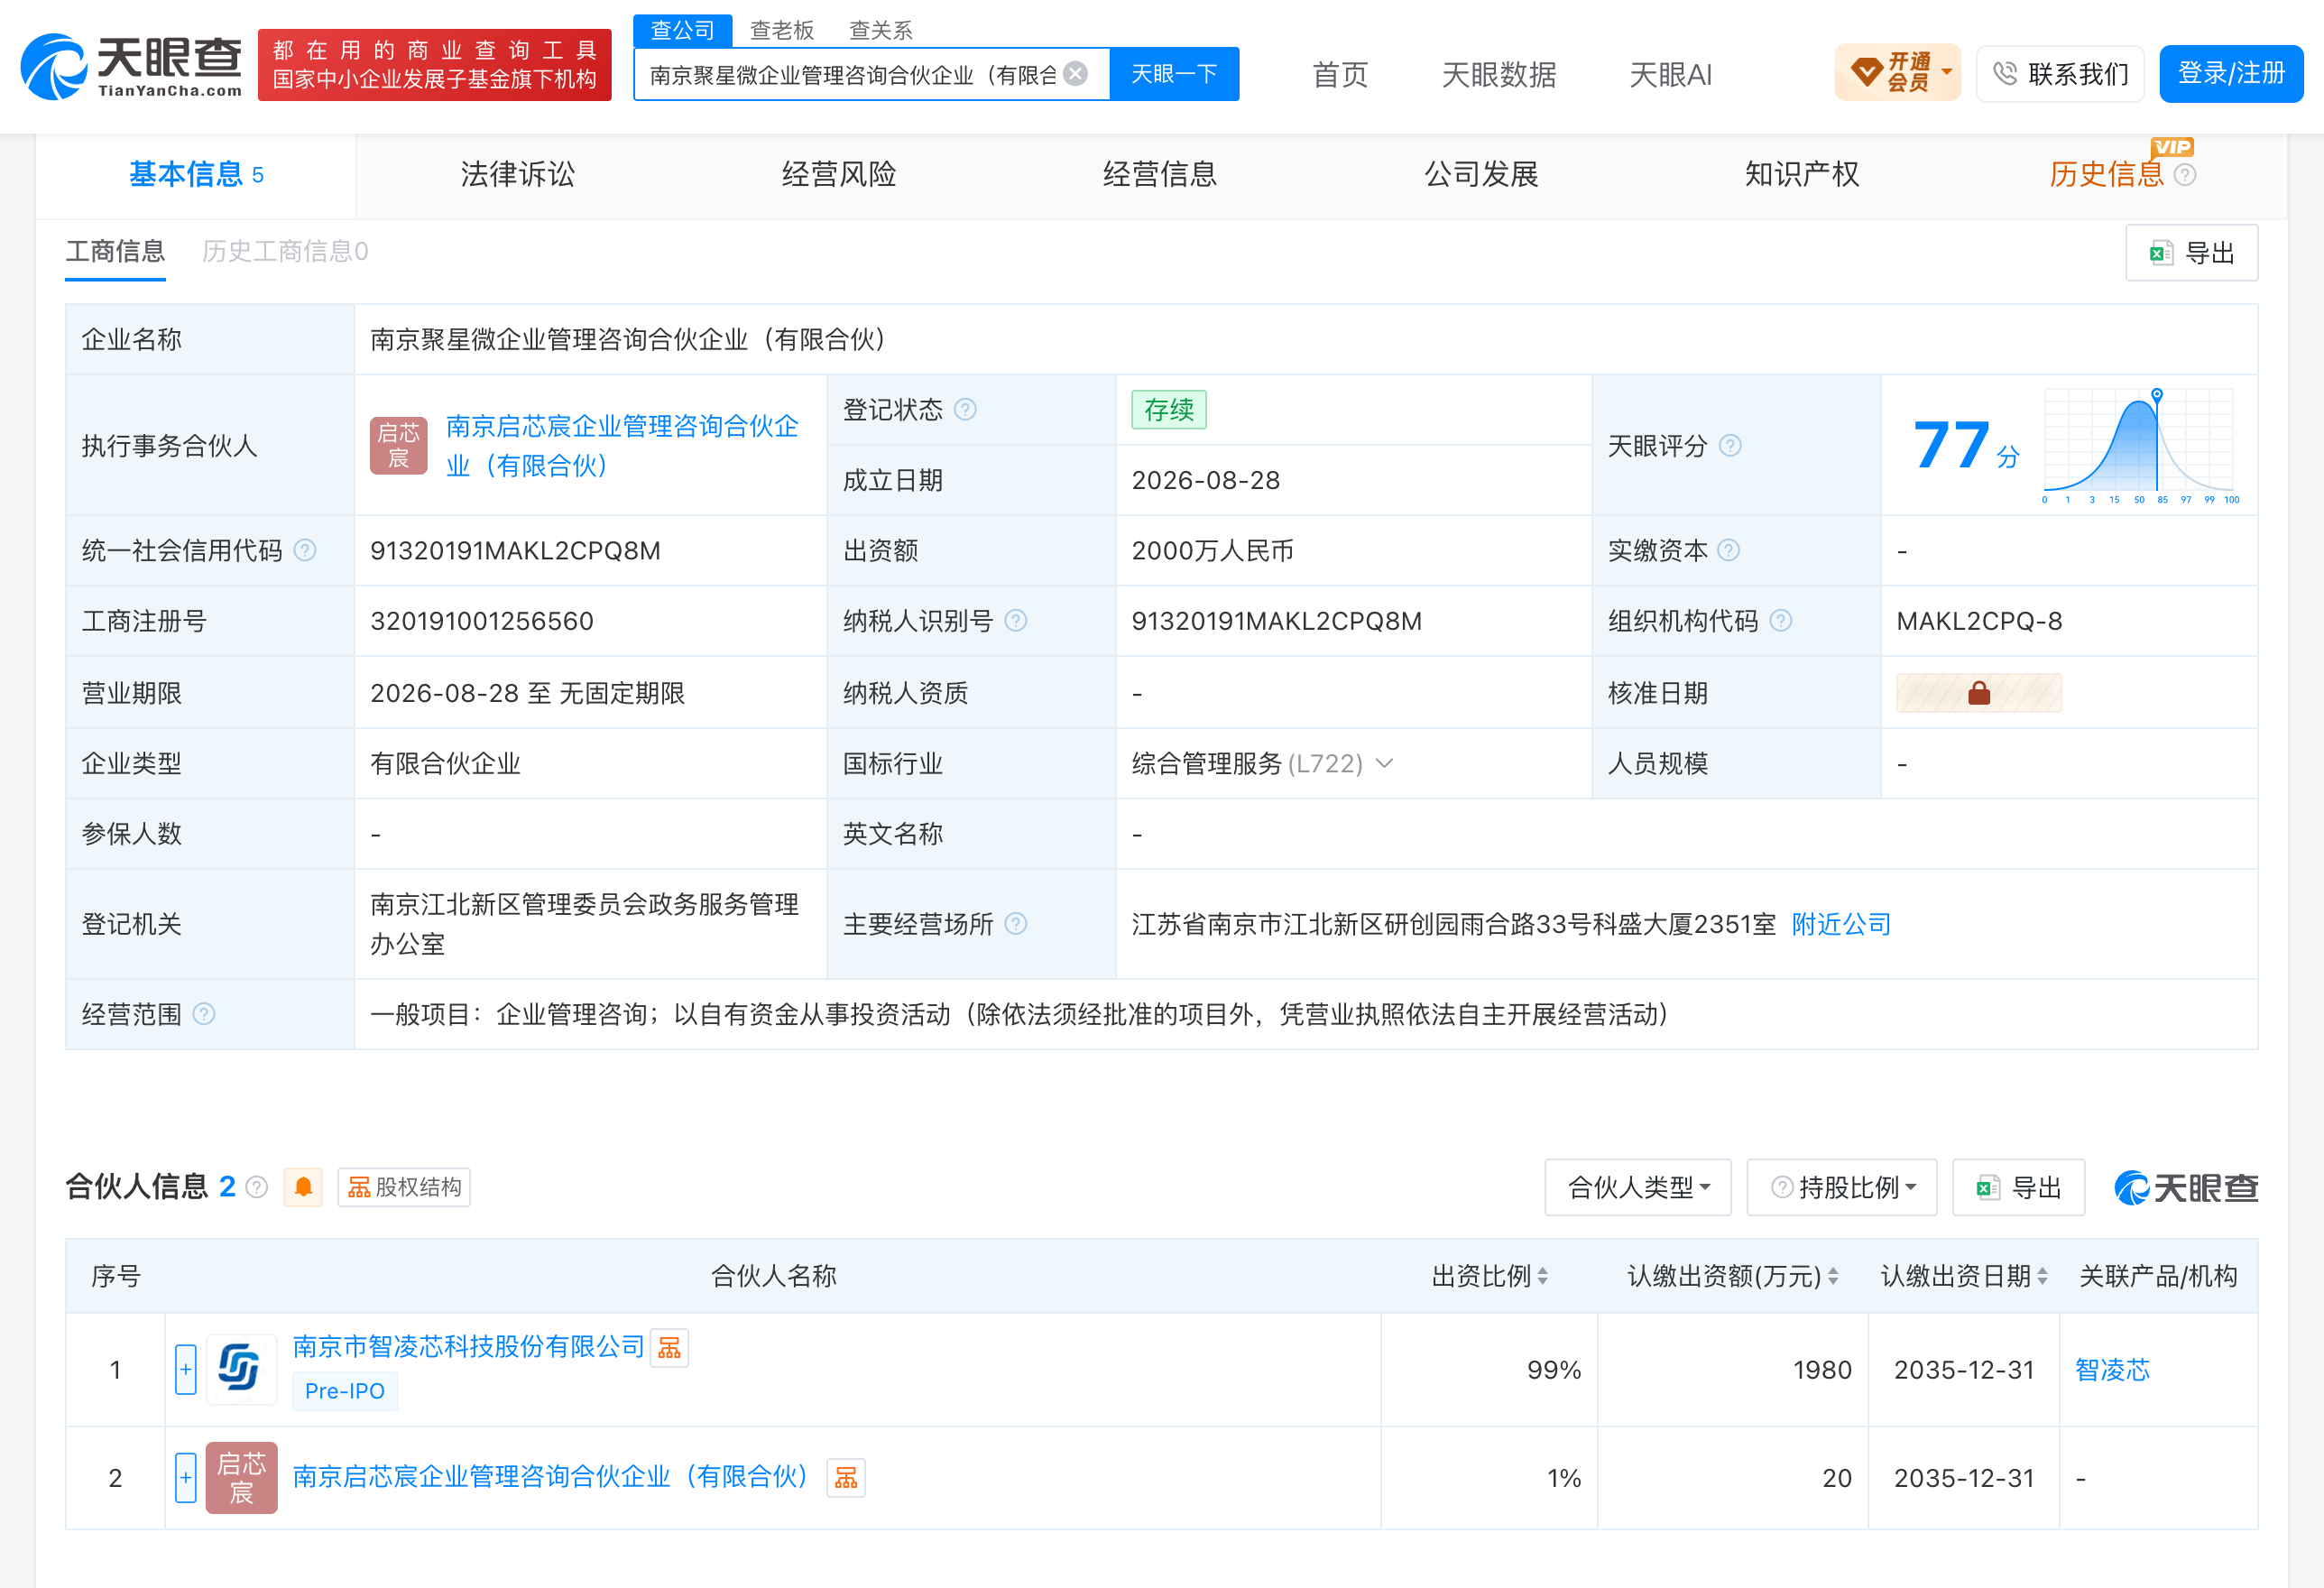Expand partner row 1 plus button
The height and width of the screenshot is (1588, 2324).
click(x=186, y=1370)
